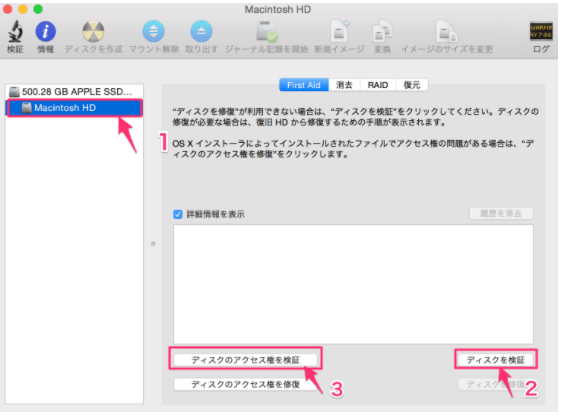Select the Macintosh HD volume
This screenshot has height=417, width=561.
coord(74,108)
